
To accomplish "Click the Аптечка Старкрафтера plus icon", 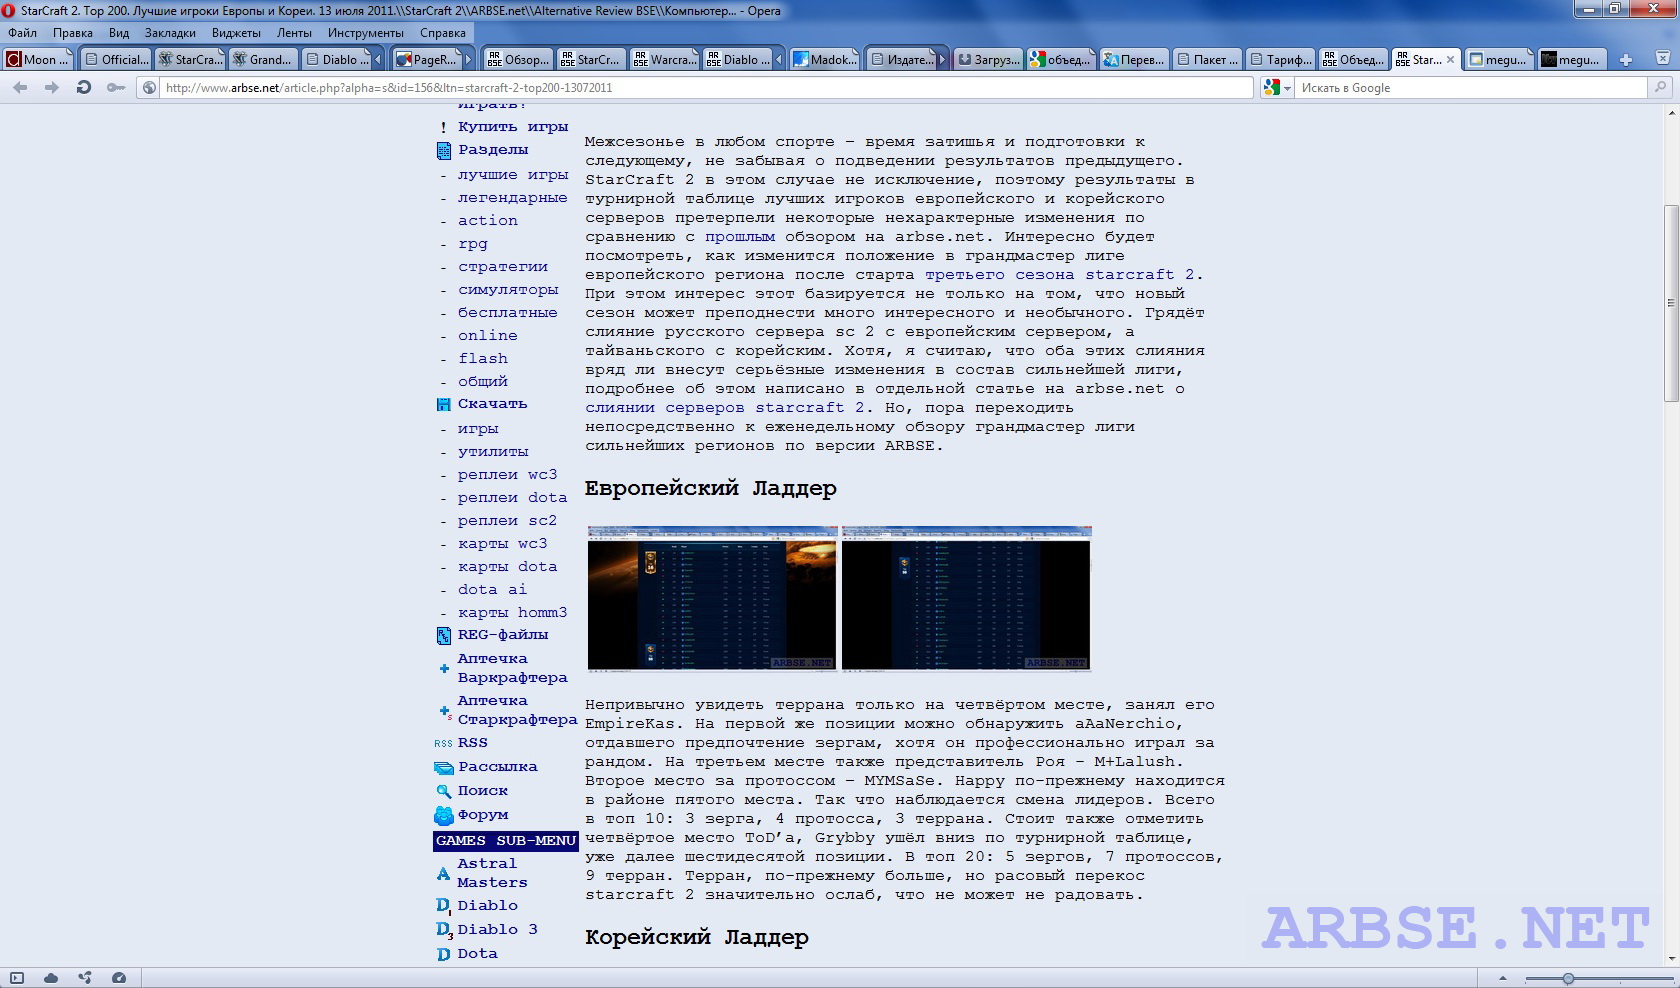I will click(445, 712).
